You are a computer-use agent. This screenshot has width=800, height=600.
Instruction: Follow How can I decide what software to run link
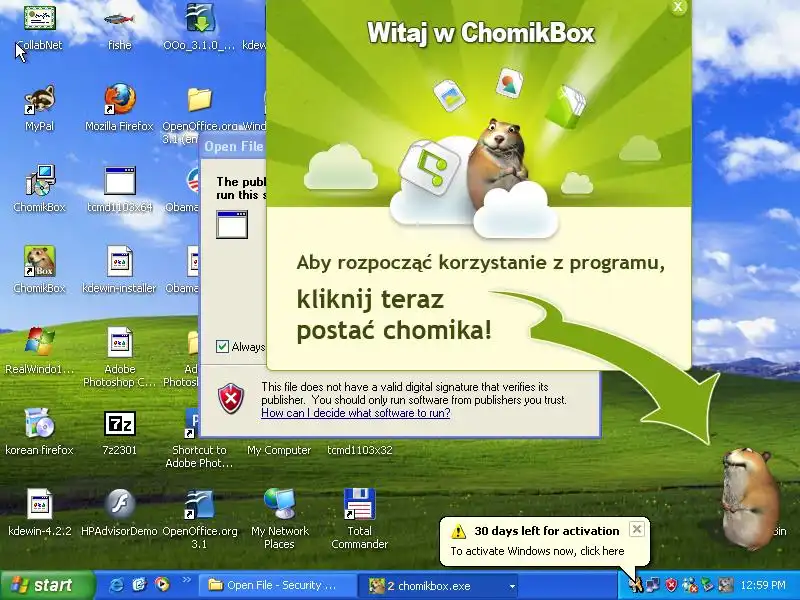tap(356, 413)
